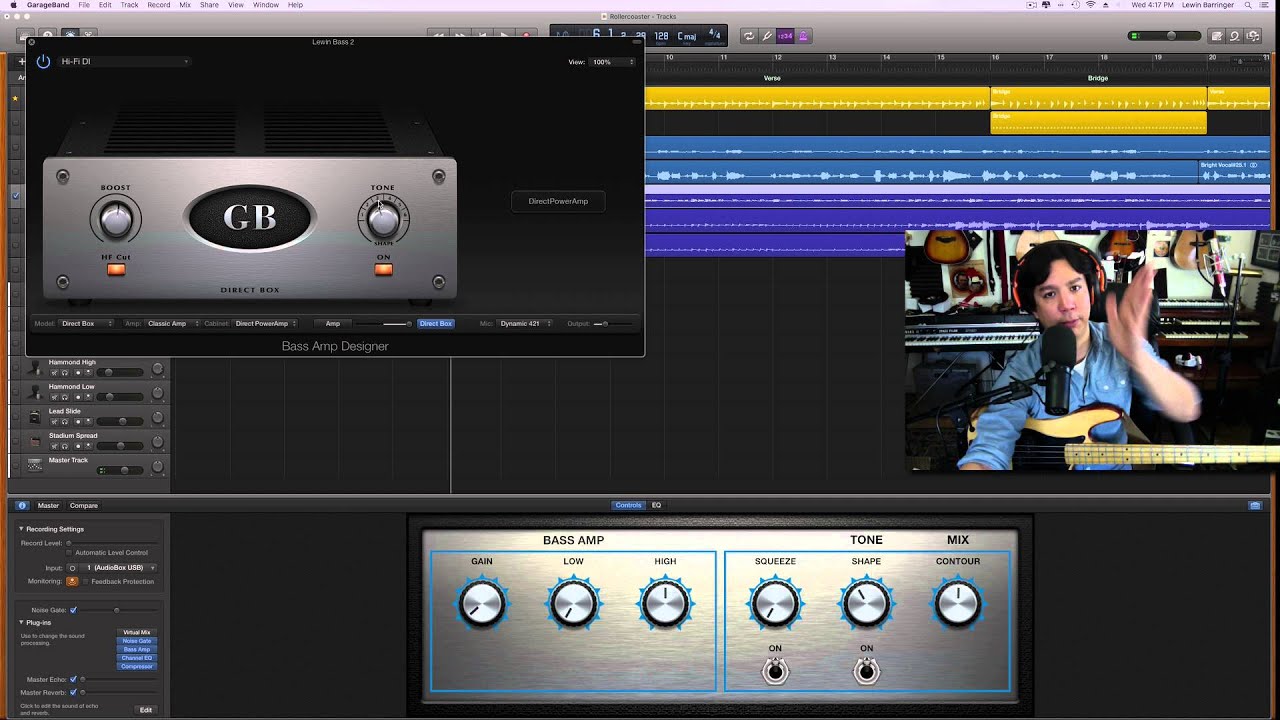Click the input format circle icon beside Input
The image size is (1280, 720).
point(72,568)
